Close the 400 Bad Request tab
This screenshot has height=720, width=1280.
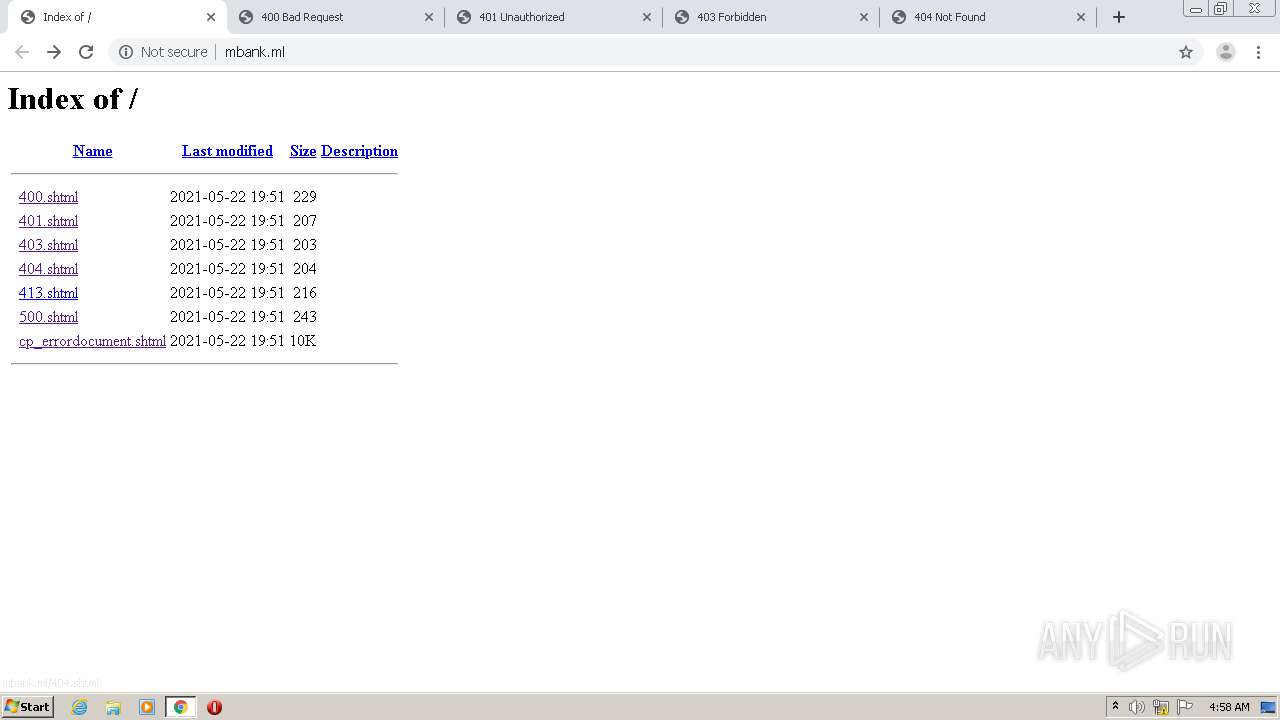(x=429, y=17)
